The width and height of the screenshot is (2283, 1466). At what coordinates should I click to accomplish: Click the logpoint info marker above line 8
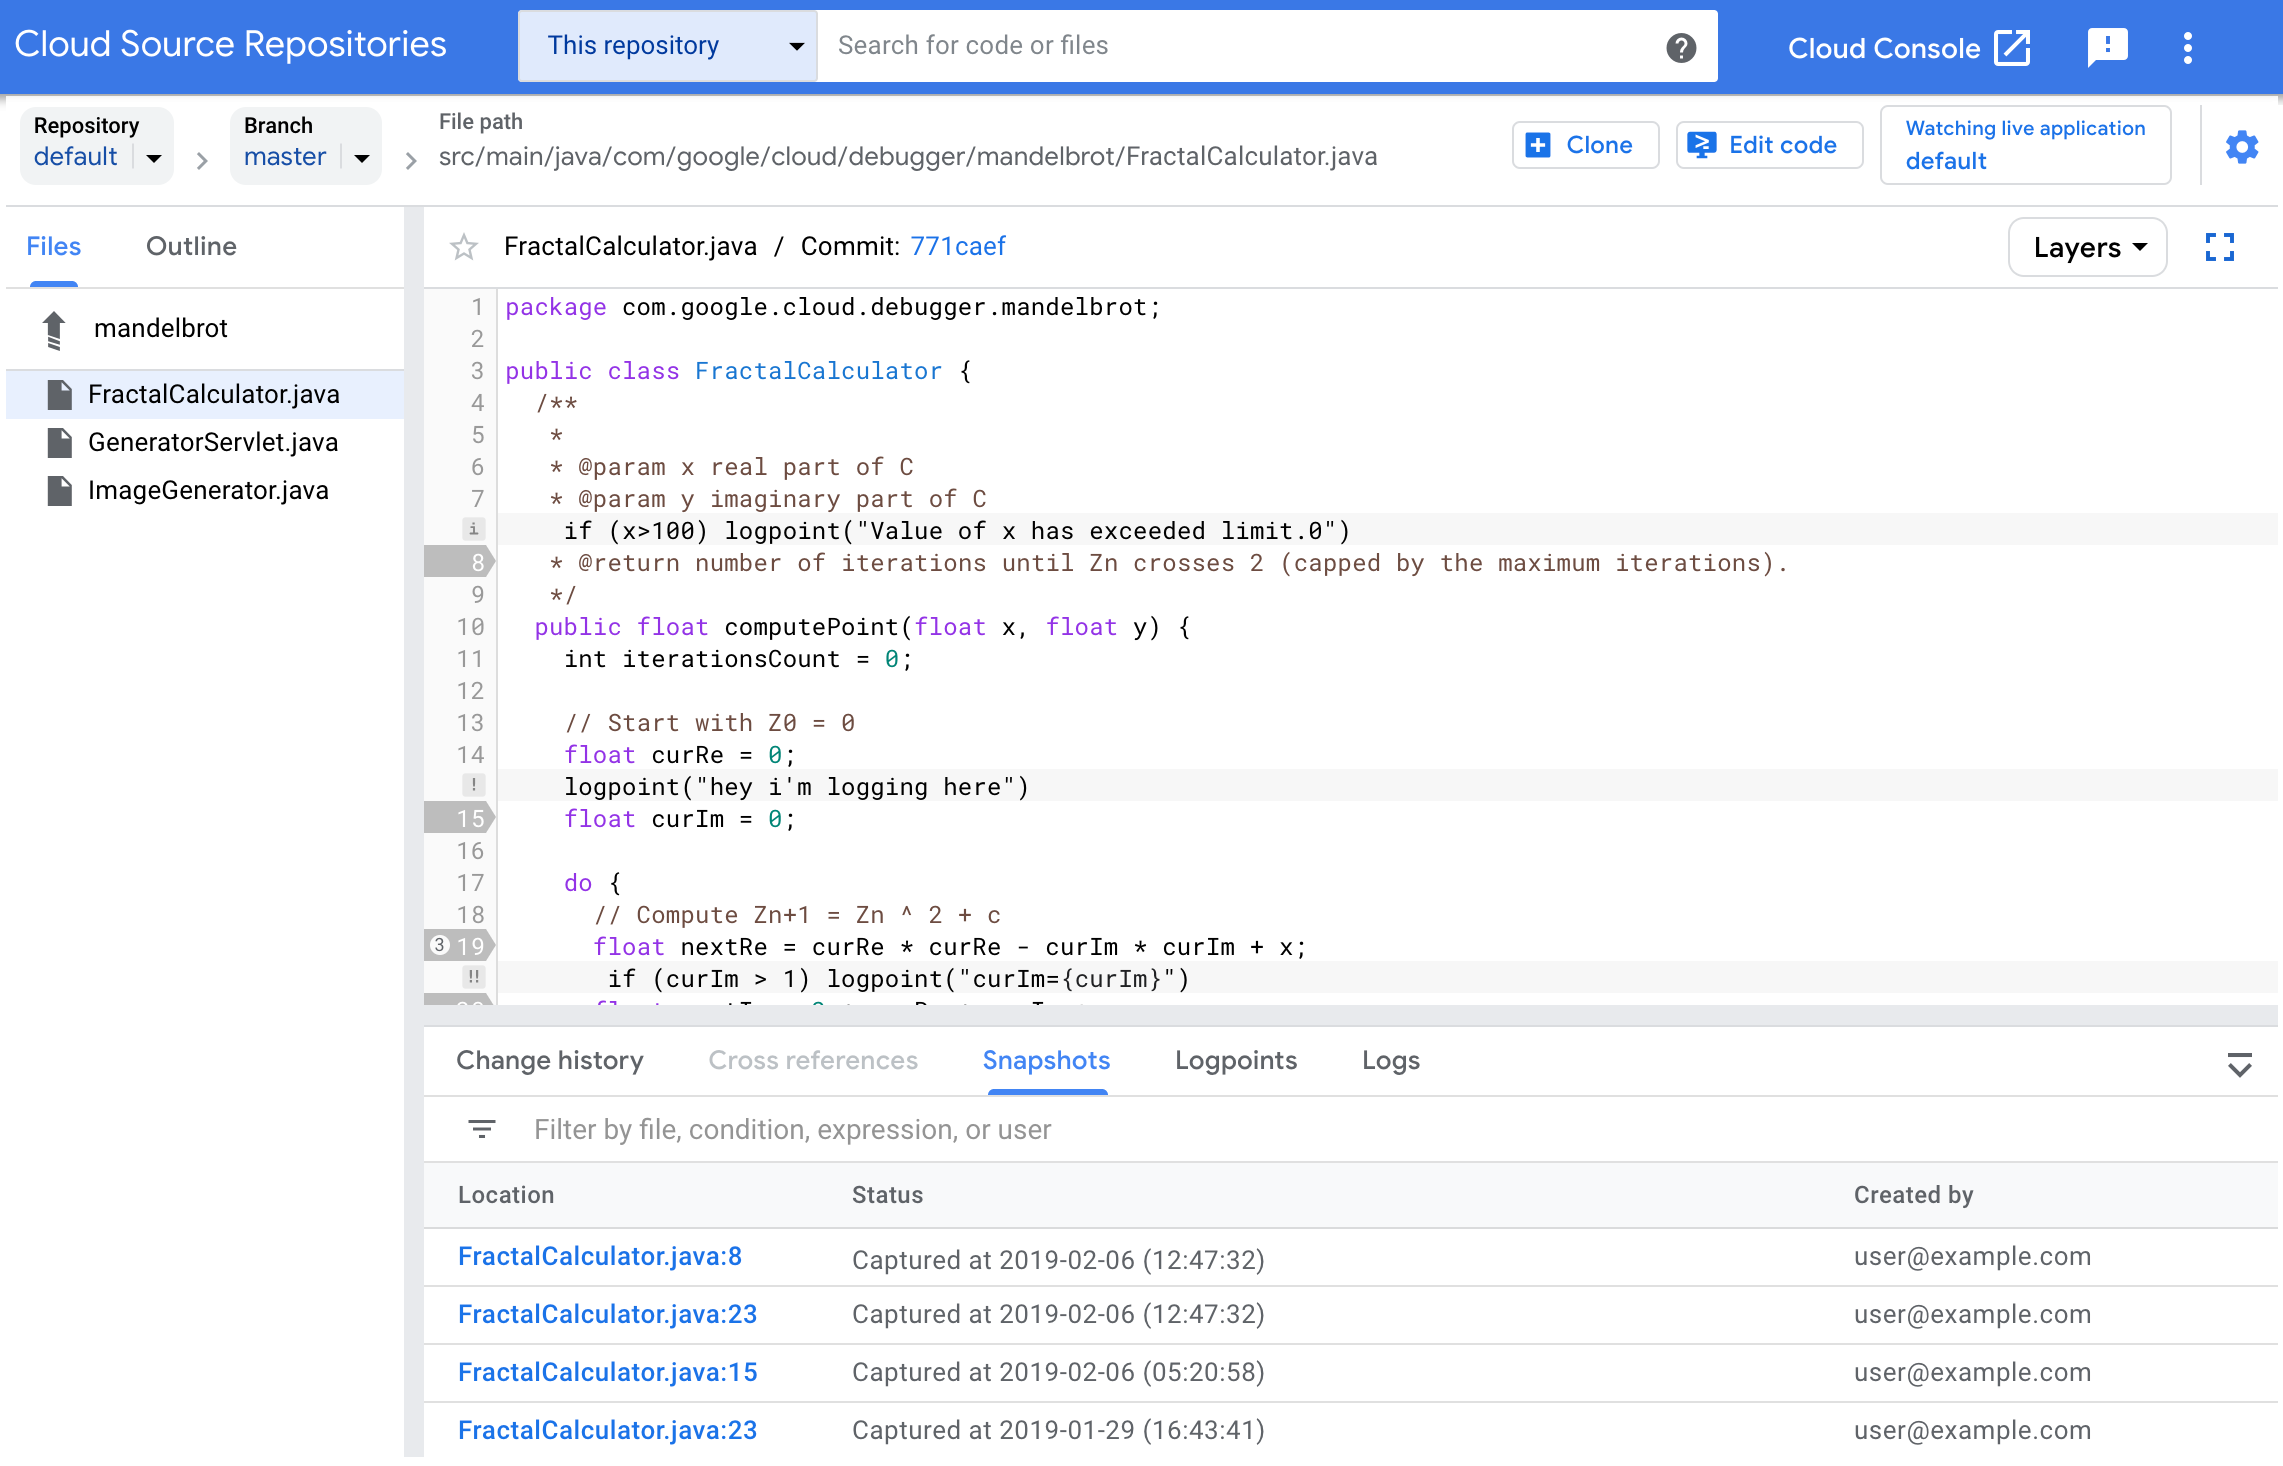pyautogui.click(x=474, y=529)
